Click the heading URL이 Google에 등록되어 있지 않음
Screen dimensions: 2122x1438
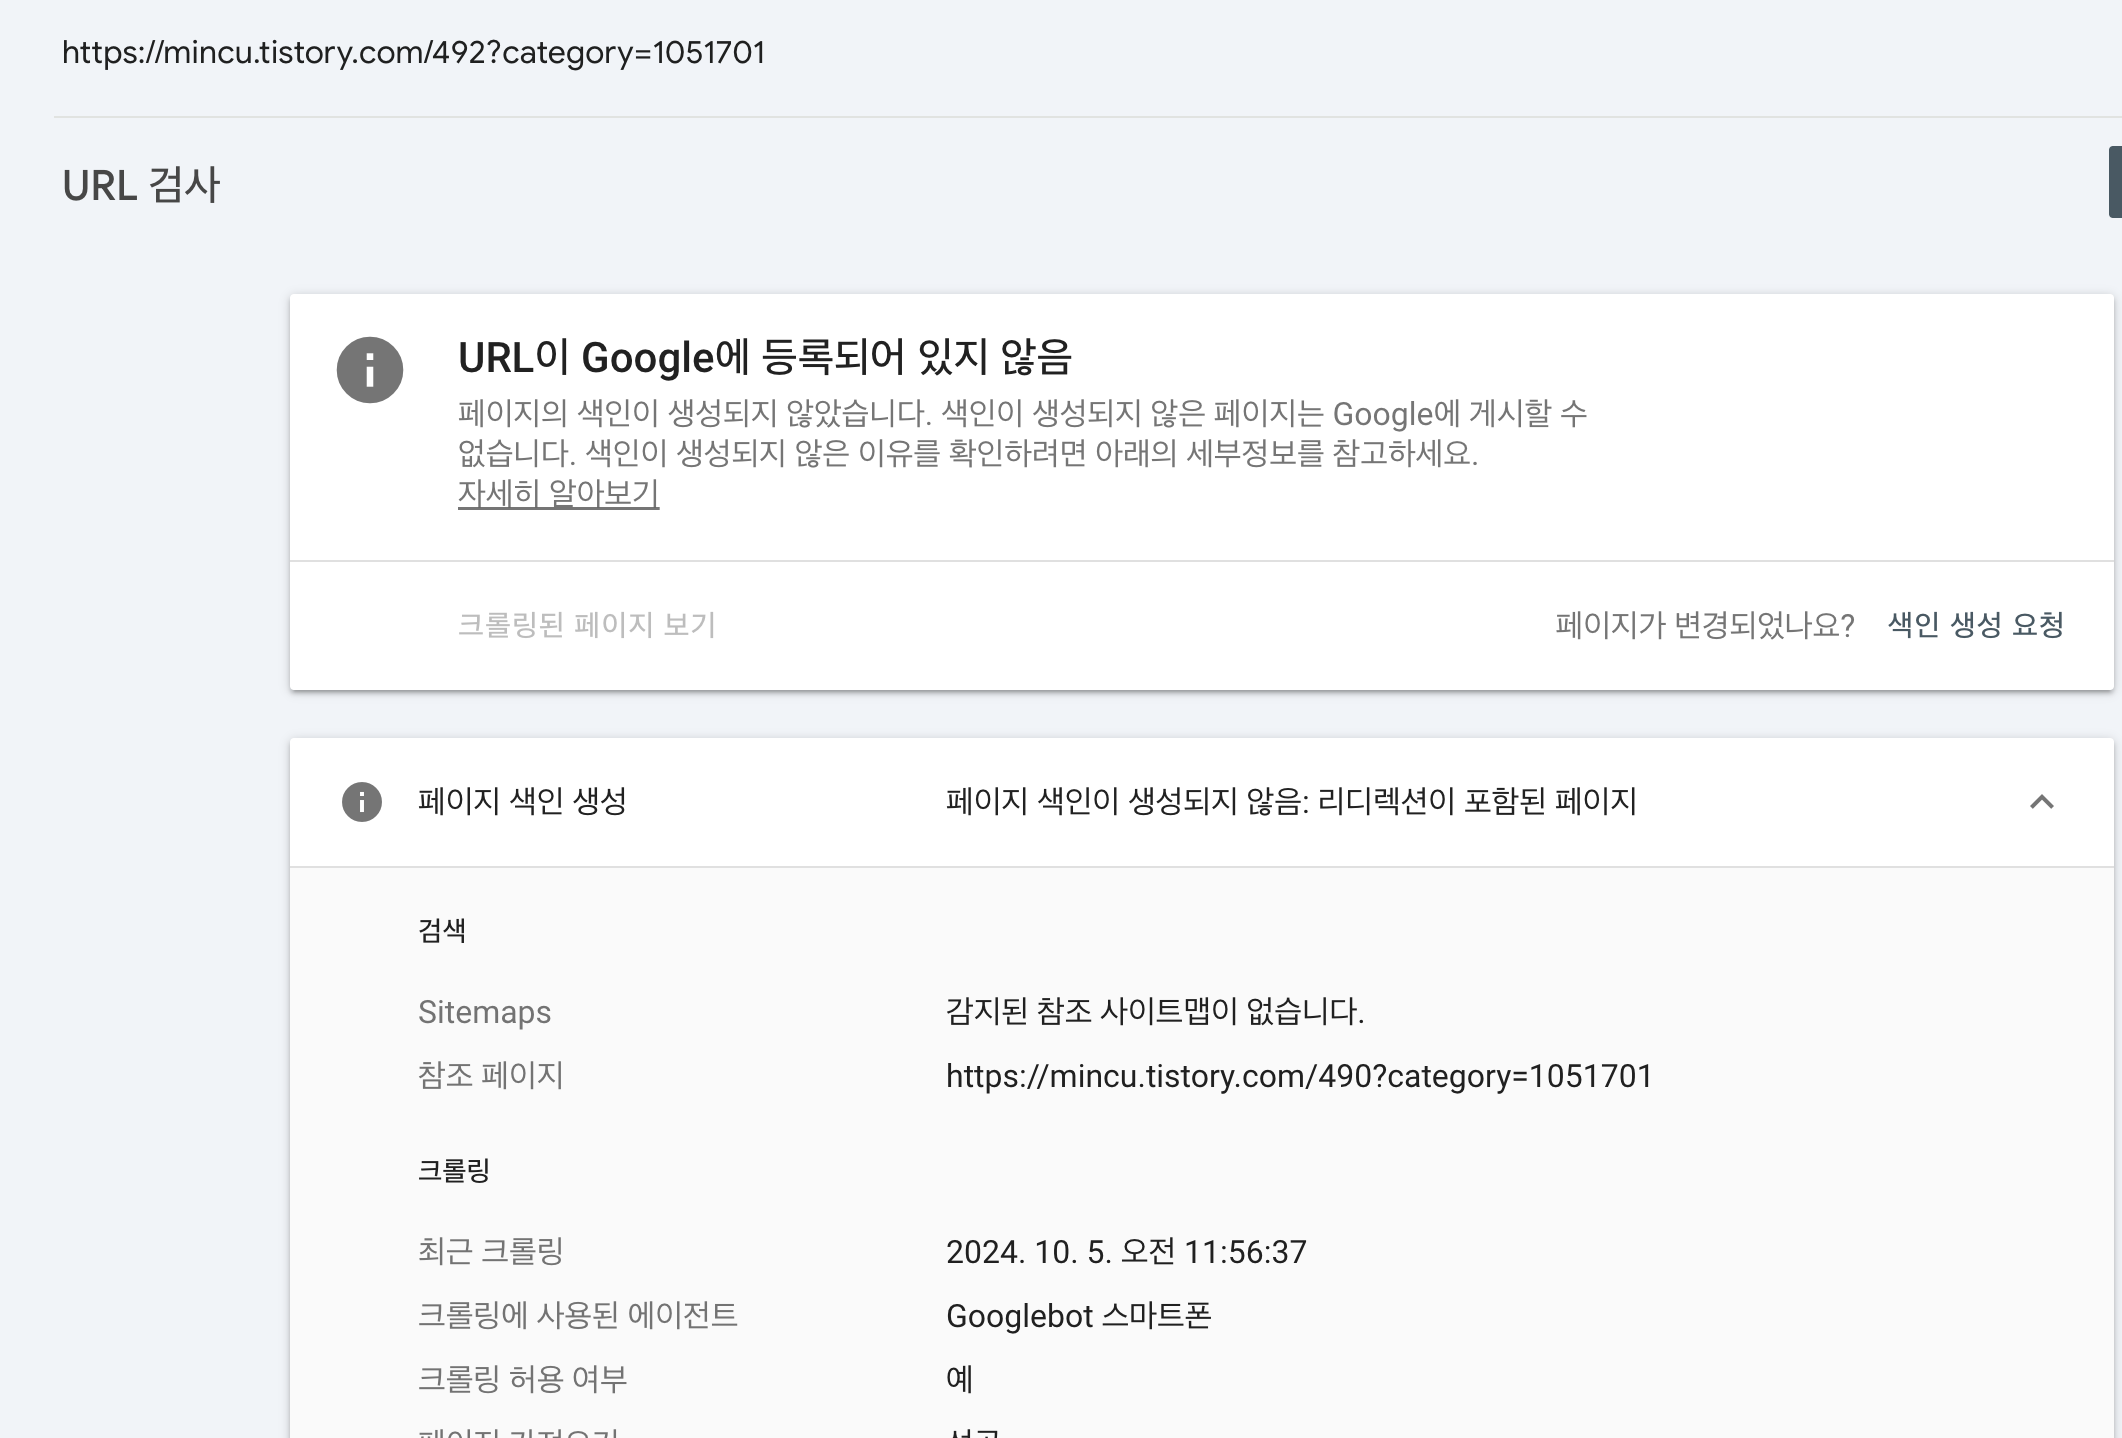pyautogui.click(x=764, y=357)
